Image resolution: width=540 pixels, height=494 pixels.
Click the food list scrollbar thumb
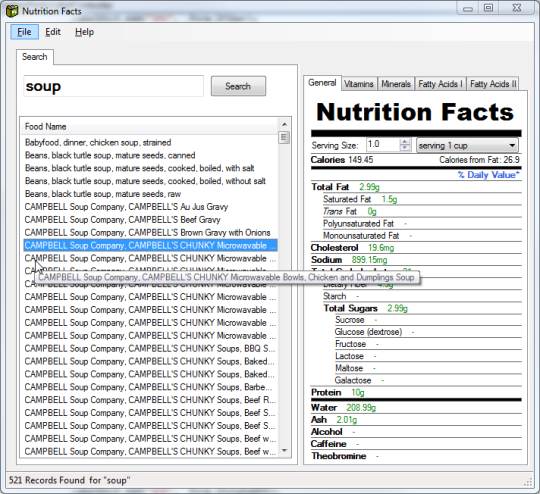coord(284,138)
